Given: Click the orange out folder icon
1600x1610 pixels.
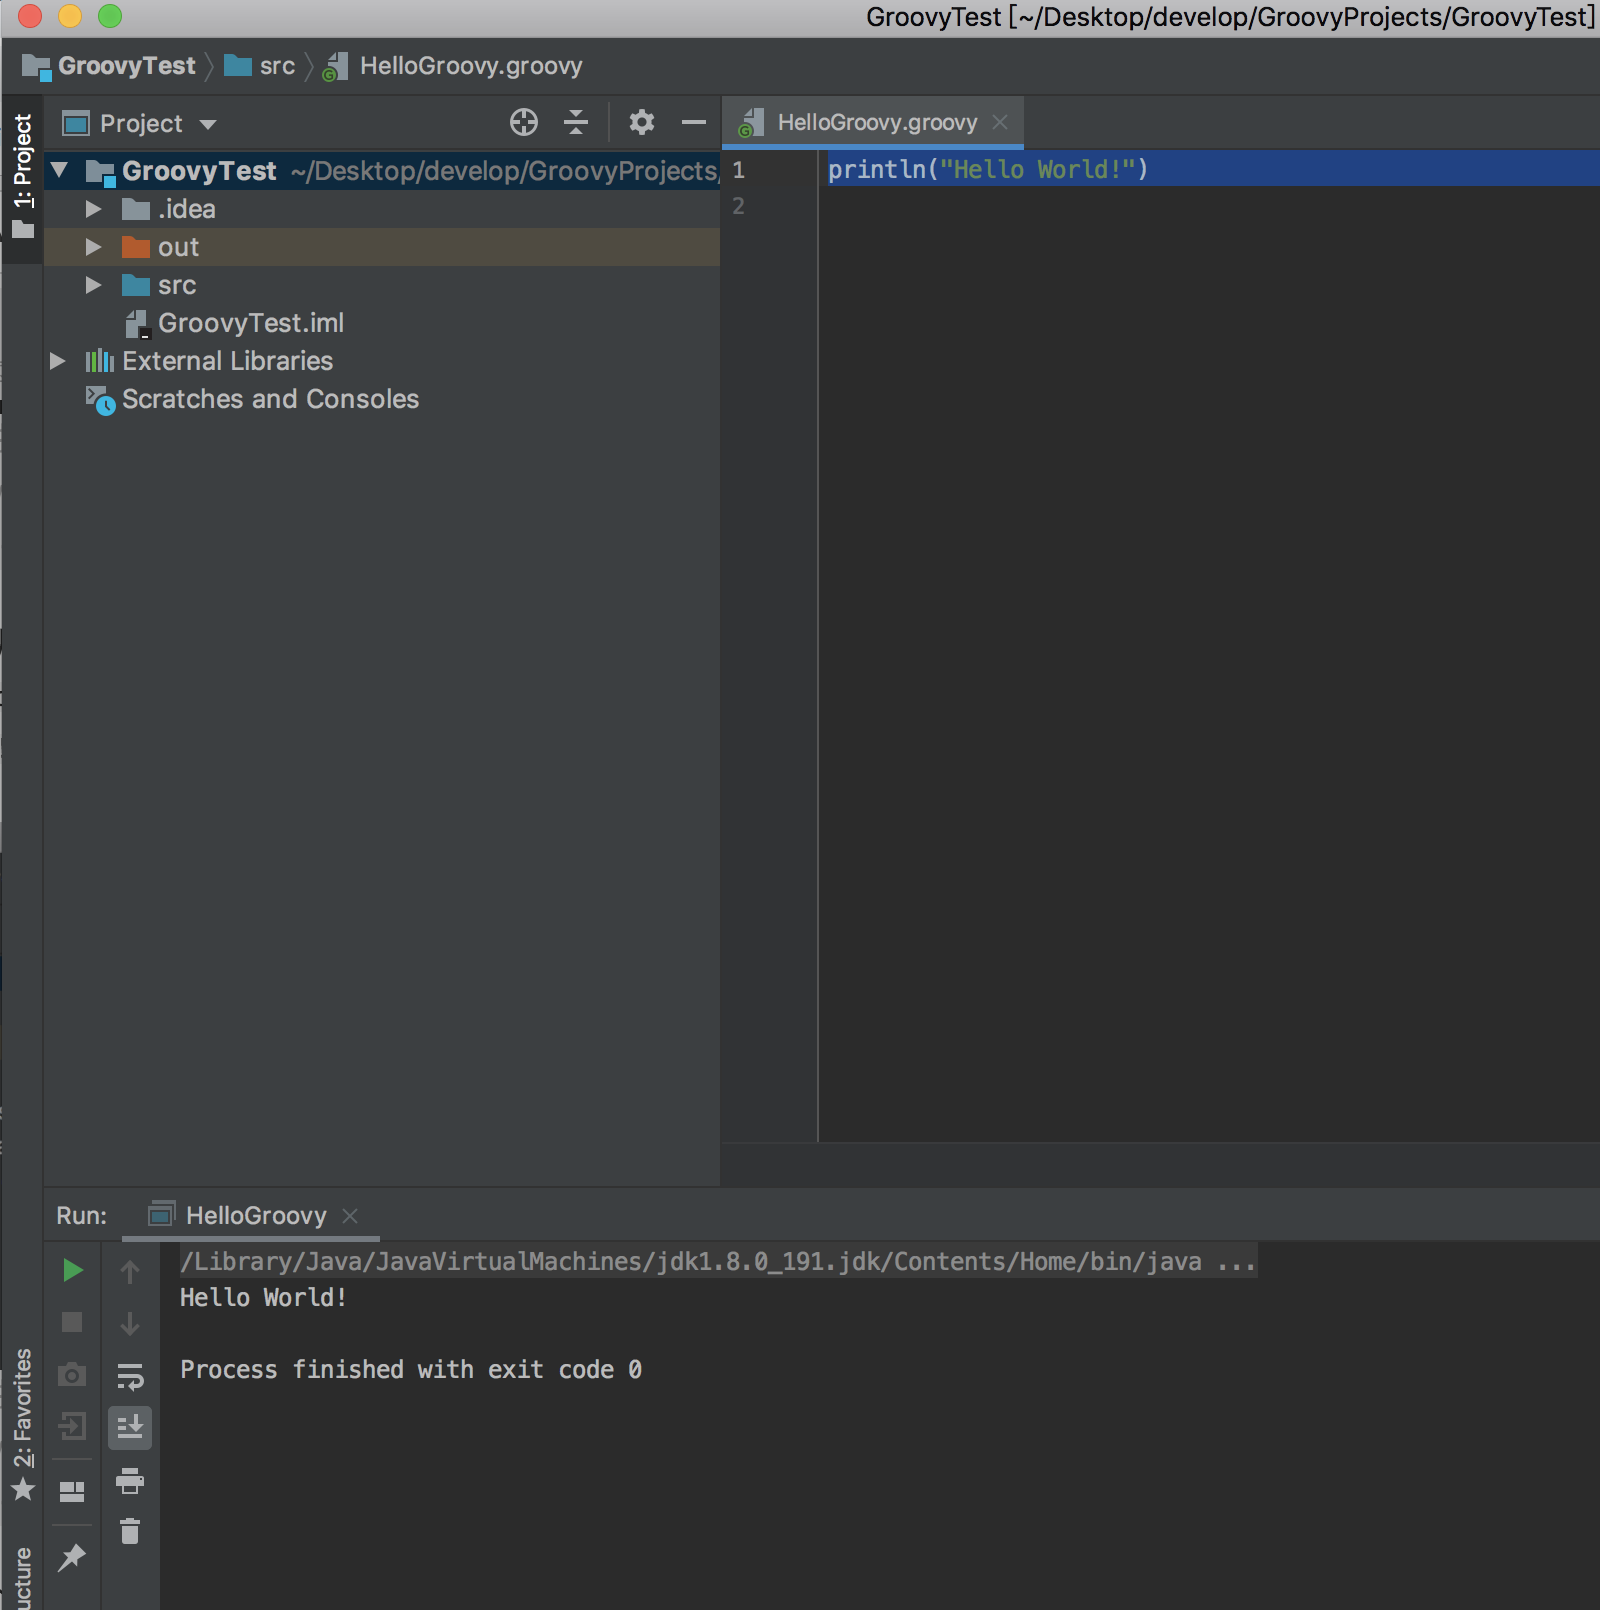Looking at the screenshot, I should 136,247.
